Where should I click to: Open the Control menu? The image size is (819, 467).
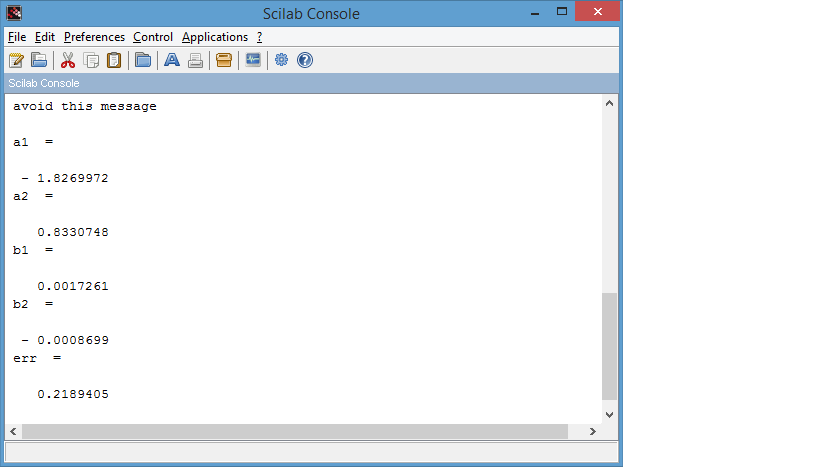click(x=153, y=37)
